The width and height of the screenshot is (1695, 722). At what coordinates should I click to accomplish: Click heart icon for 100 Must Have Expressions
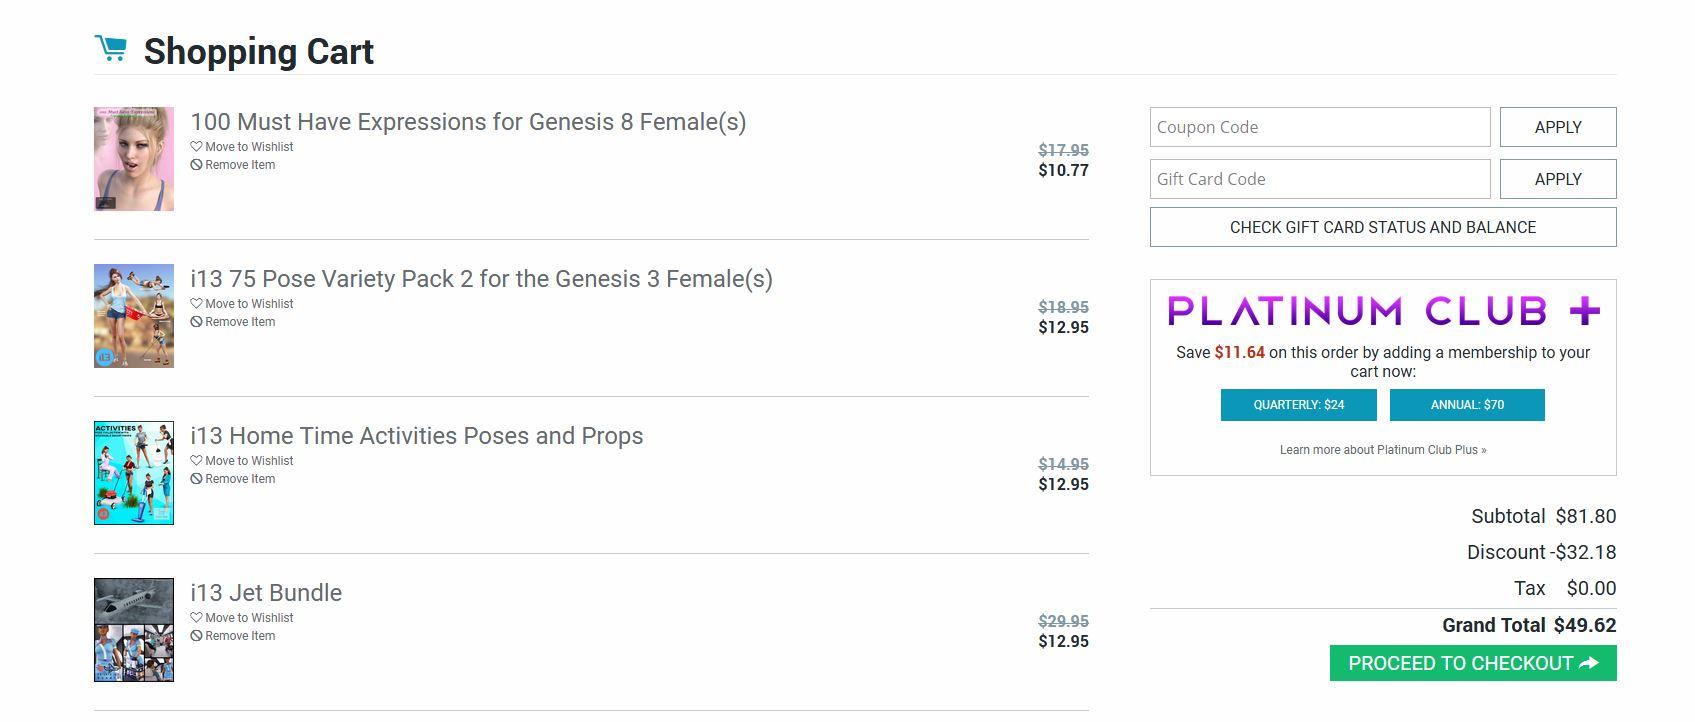click(x=196, y=147)
